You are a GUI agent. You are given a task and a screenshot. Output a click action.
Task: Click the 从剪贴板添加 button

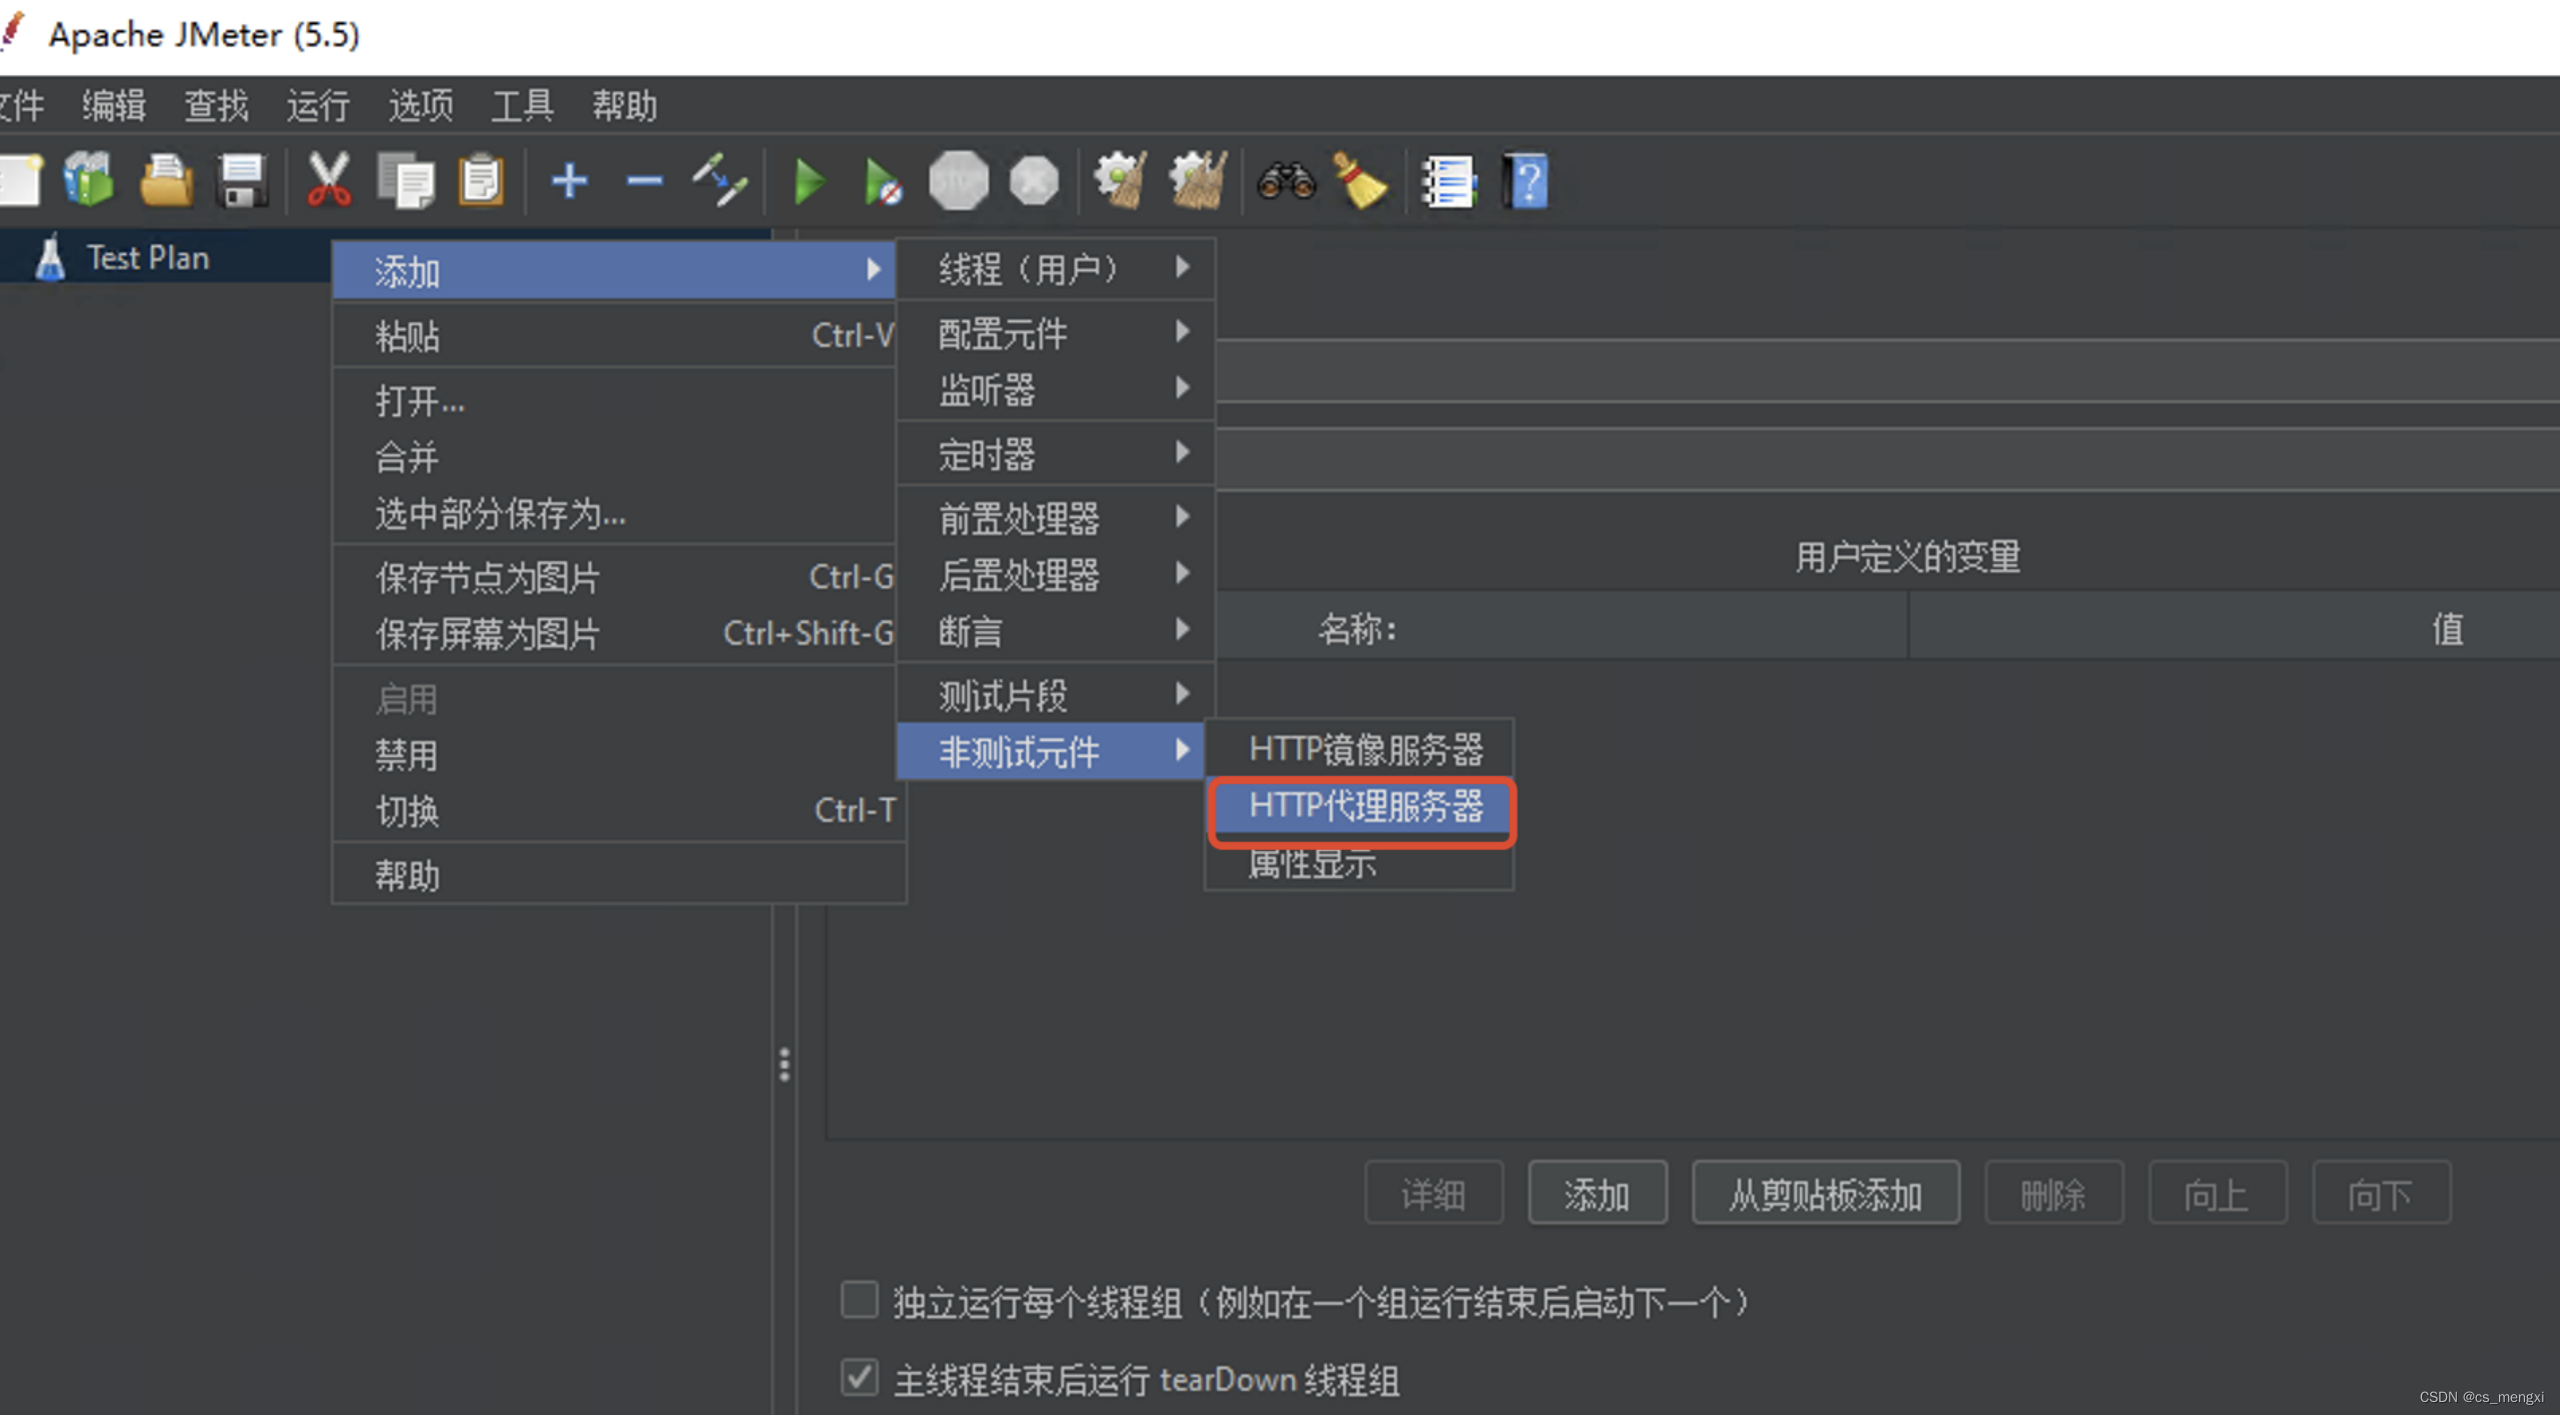click(x=1825, y=1194)
